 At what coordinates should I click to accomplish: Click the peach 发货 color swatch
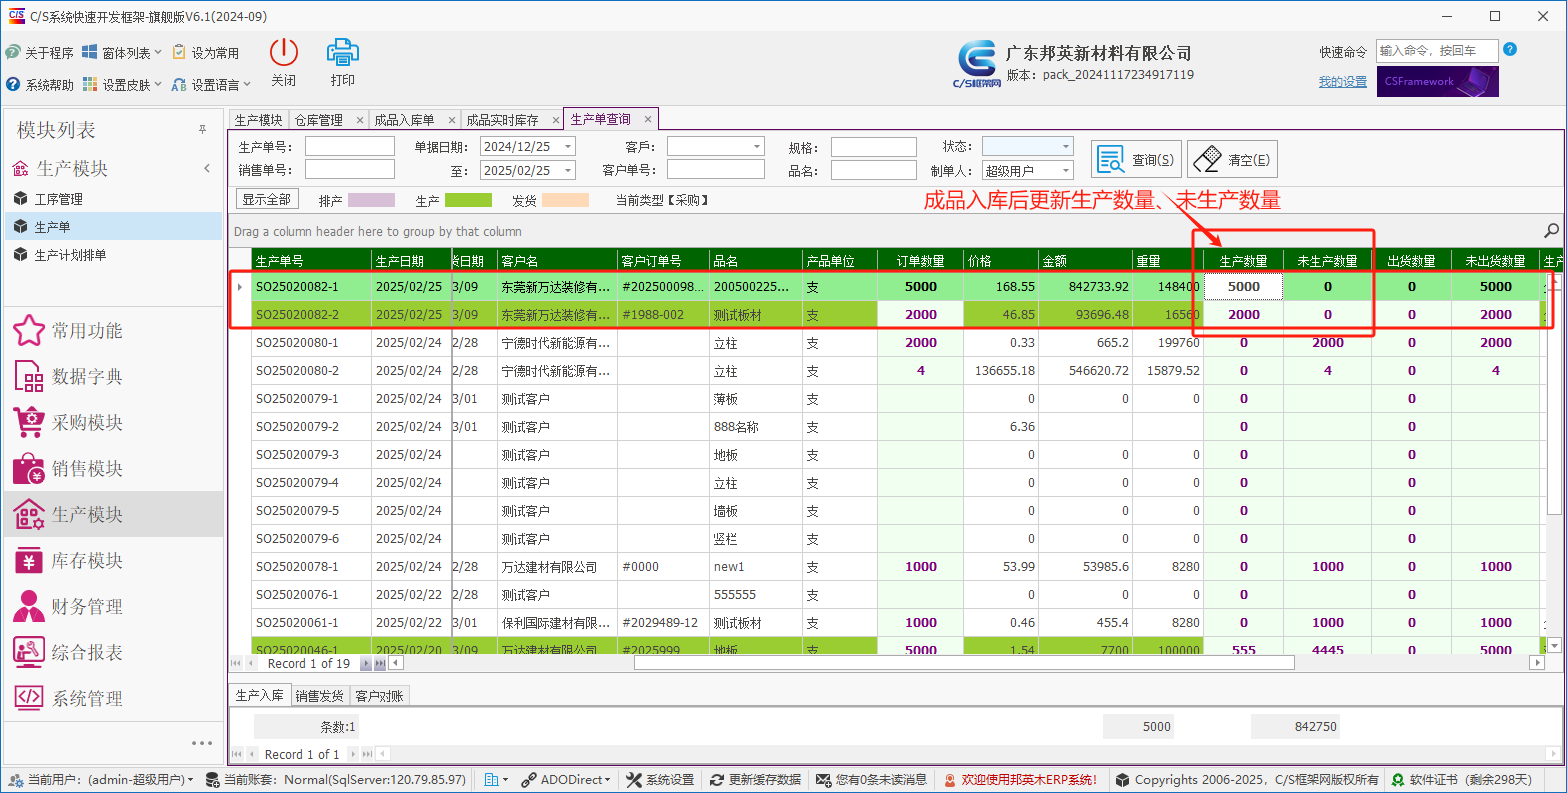pos(565,200)
